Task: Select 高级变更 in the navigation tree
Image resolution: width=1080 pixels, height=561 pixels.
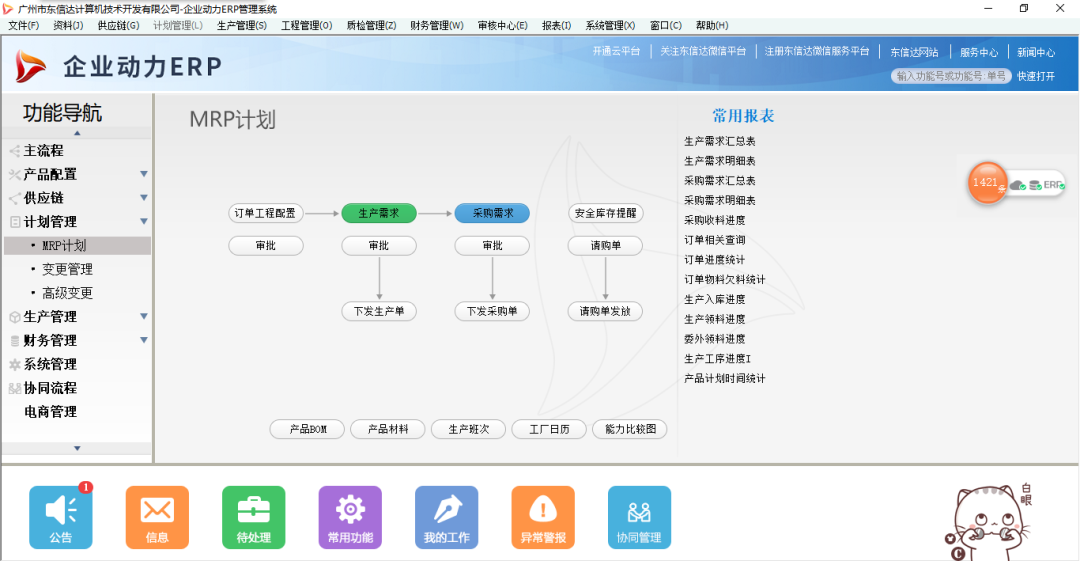Action: (67, 294)
